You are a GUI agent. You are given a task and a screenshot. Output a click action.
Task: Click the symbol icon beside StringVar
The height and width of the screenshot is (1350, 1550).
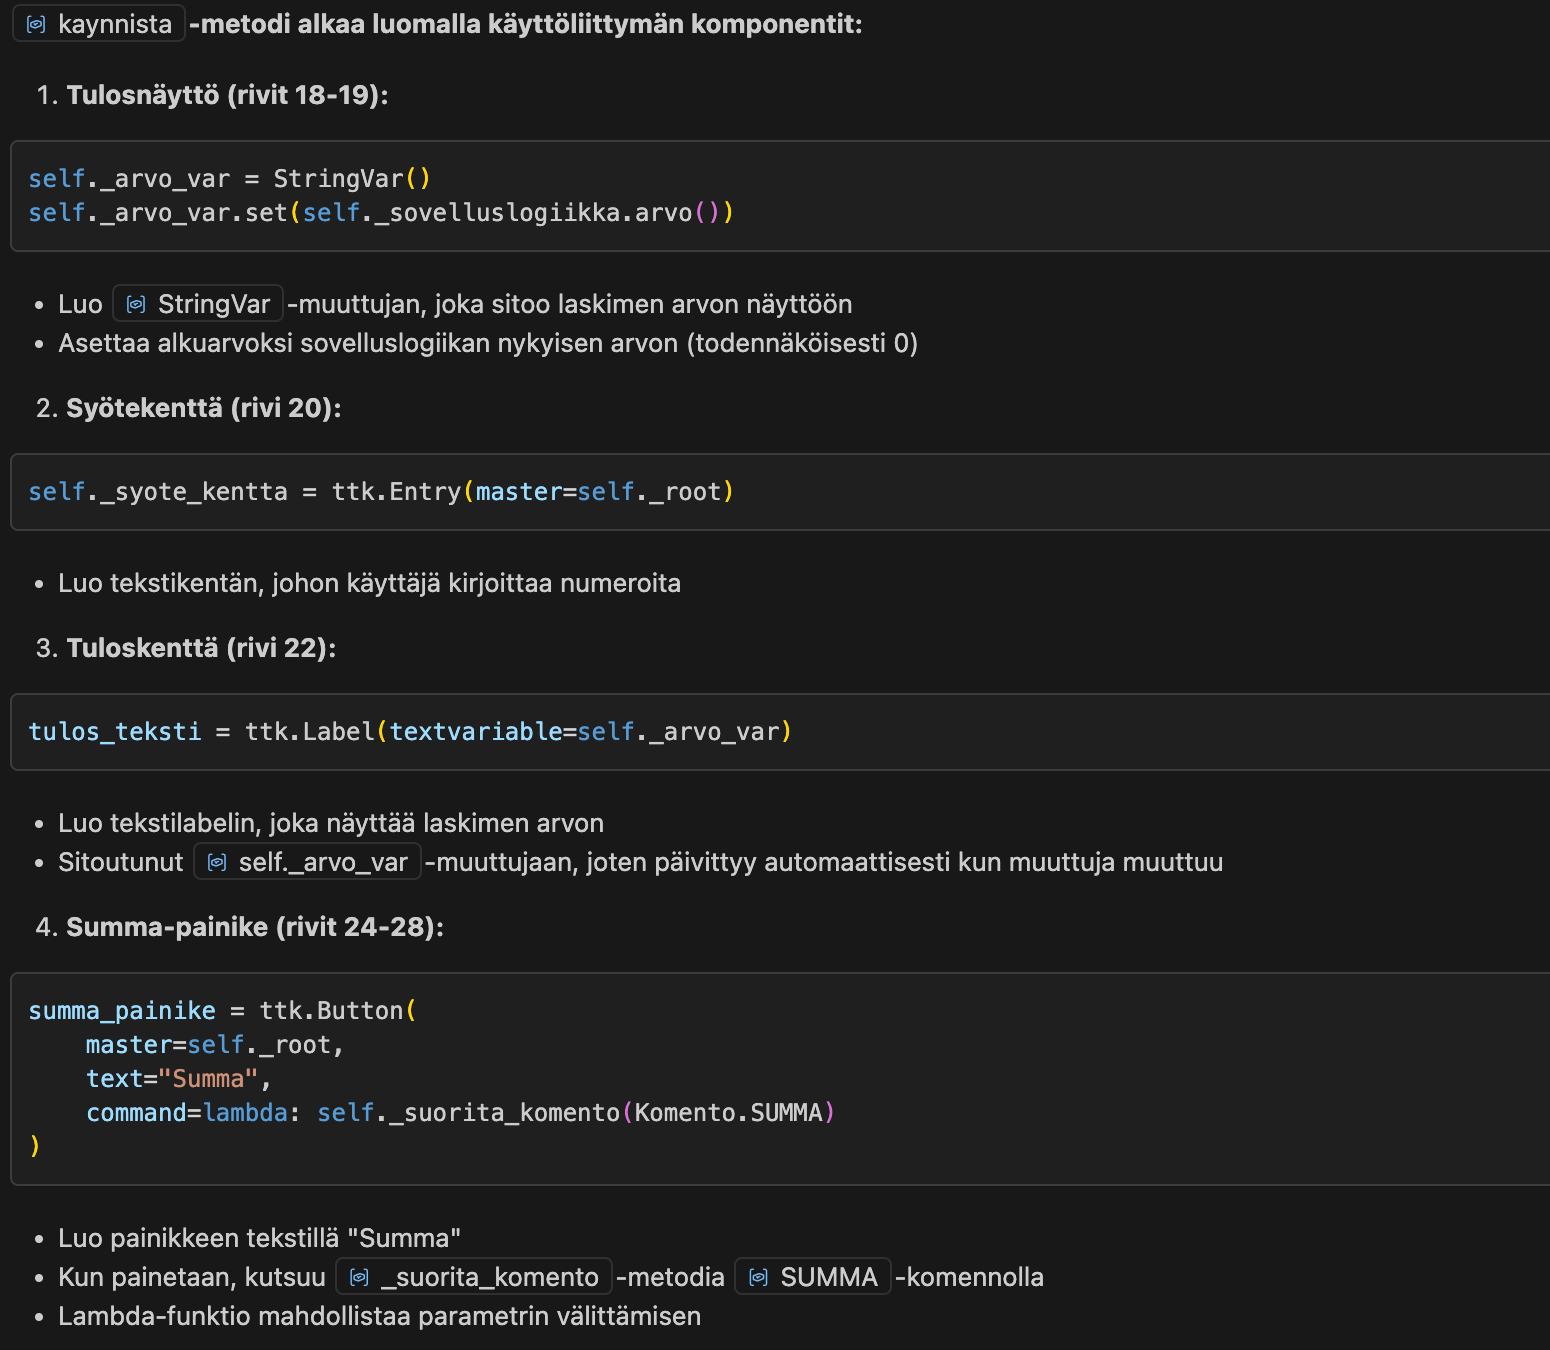point(136,304)
